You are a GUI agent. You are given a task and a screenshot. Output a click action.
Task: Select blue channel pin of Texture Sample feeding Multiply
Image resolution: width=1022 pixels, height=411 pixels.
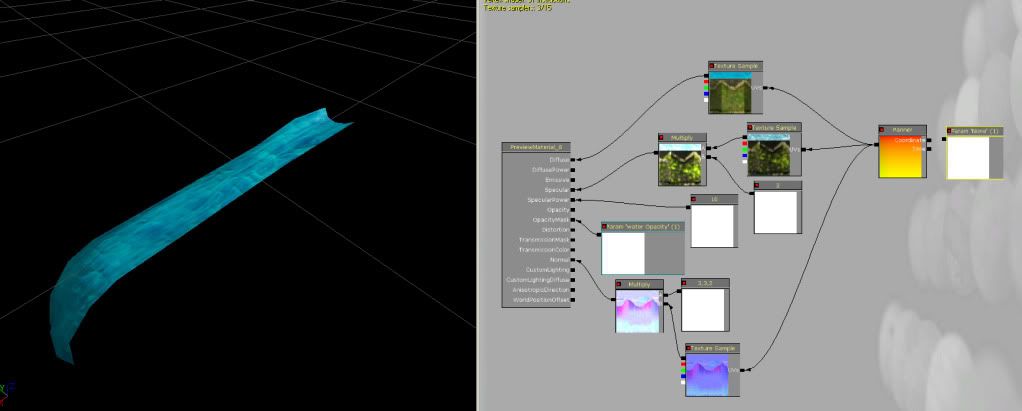tap(744, 156)
